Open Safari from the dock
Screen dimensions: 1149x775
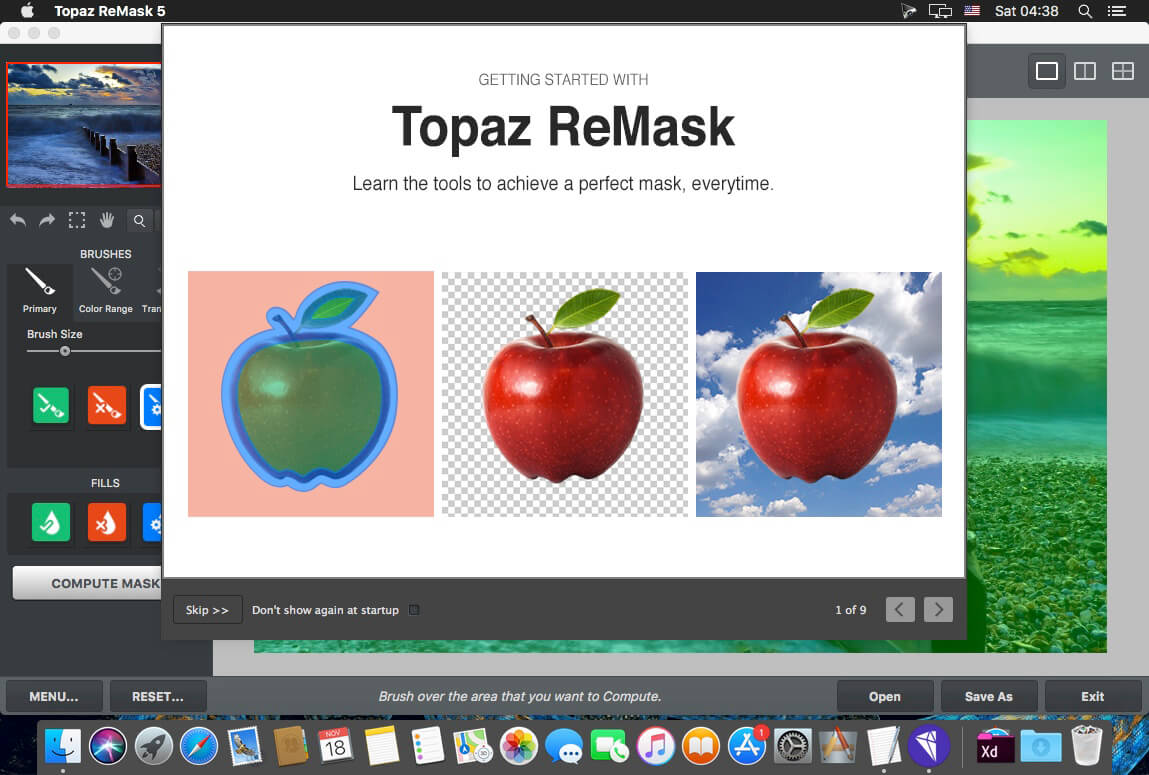click(199, 747)
